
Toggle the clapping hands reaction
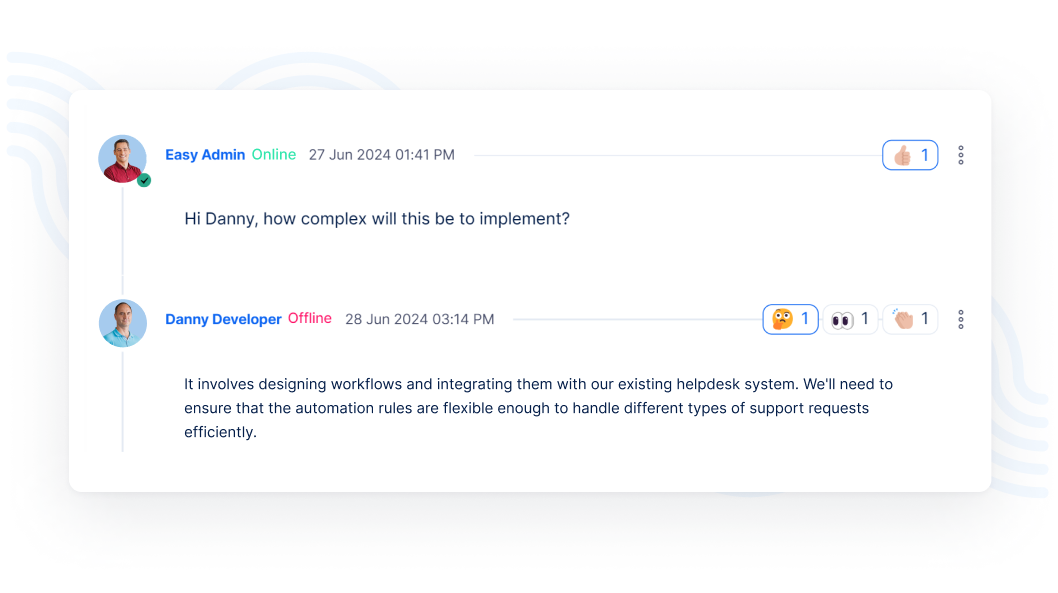pos(910,319)
